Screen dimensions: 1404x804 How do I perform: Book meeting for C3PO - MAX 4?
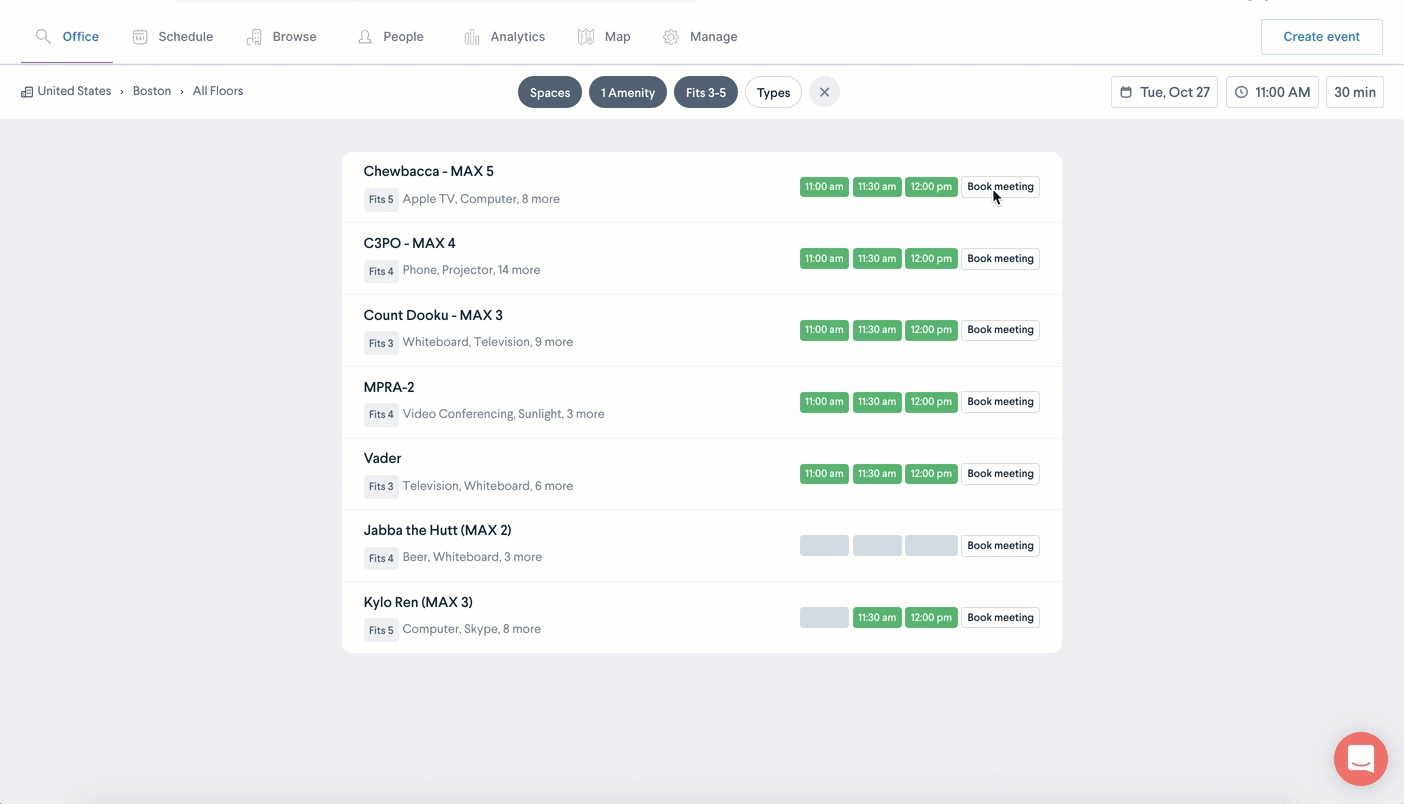point(1000,259)
